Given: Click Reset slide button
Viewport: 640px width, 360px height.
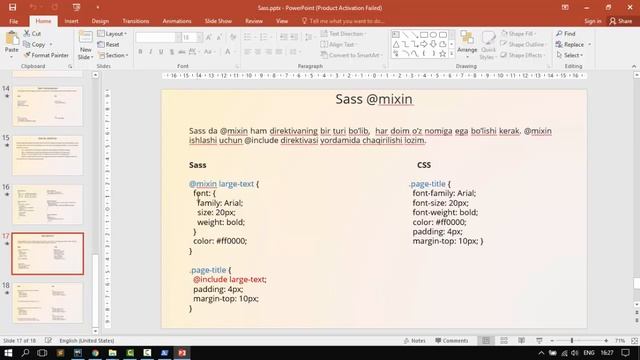Looking at the screenshot, I should [109, 44].
